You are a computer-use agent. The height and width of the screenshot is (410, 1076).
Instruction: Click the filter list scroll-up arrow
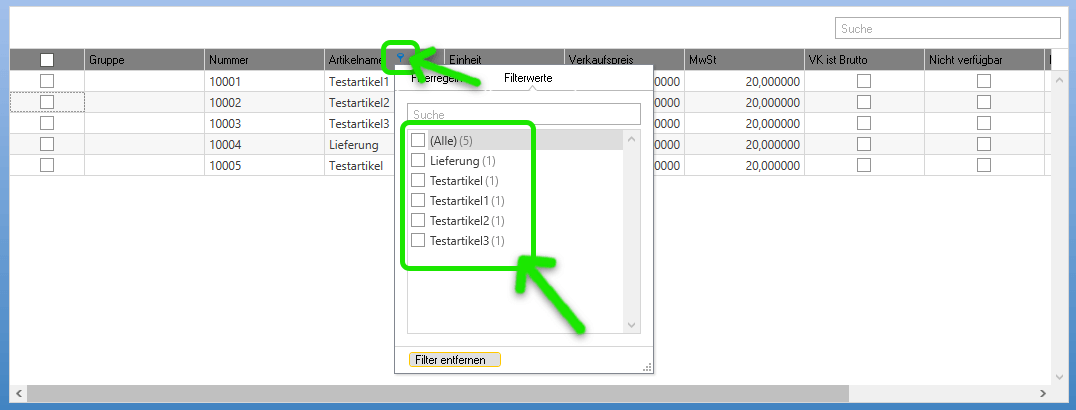pyautogui.click(x=632, y=139)
